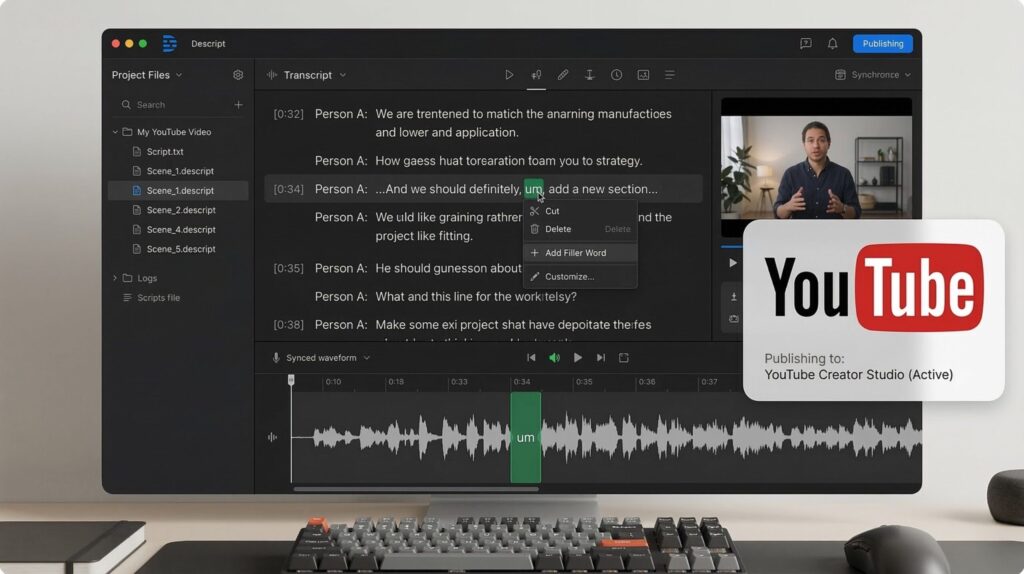Click the waveform icon left of audio track
Screen dimensions: 1024x574
pos(272,438)
